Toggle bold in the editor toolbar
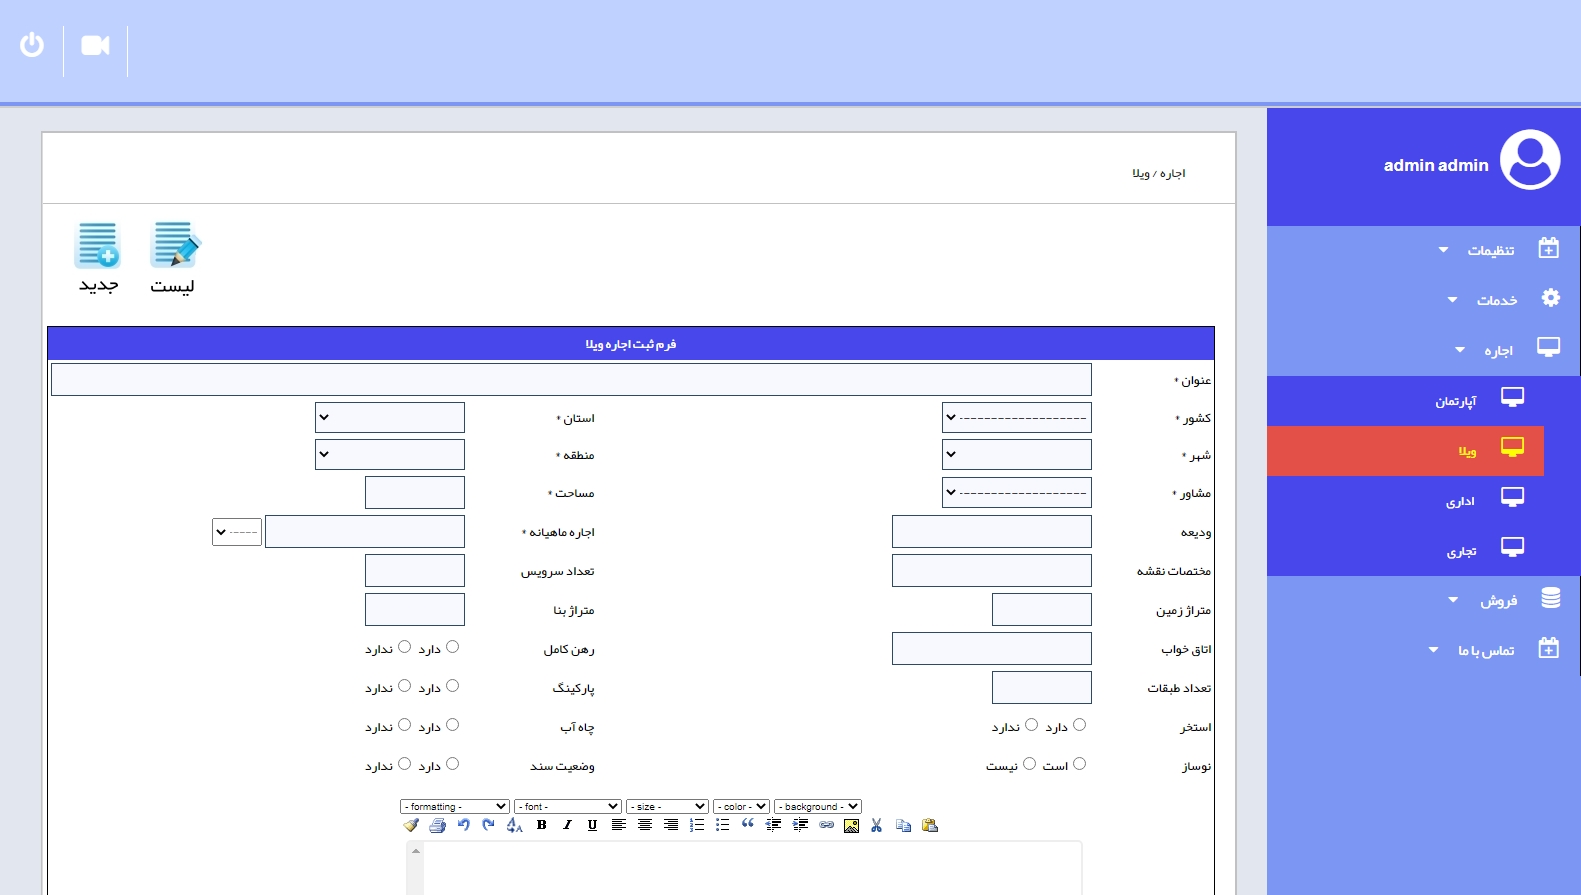Screen dimensions: 1581x895 pyautogui.click(x=541, y=825)
